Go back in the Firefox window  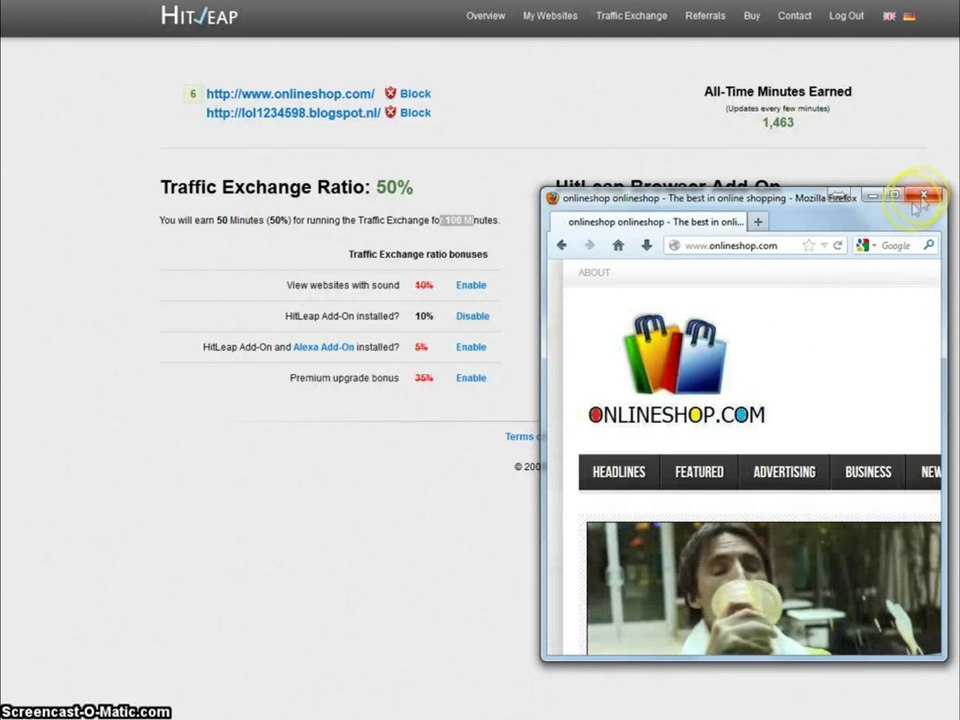(x=561, y=245)
